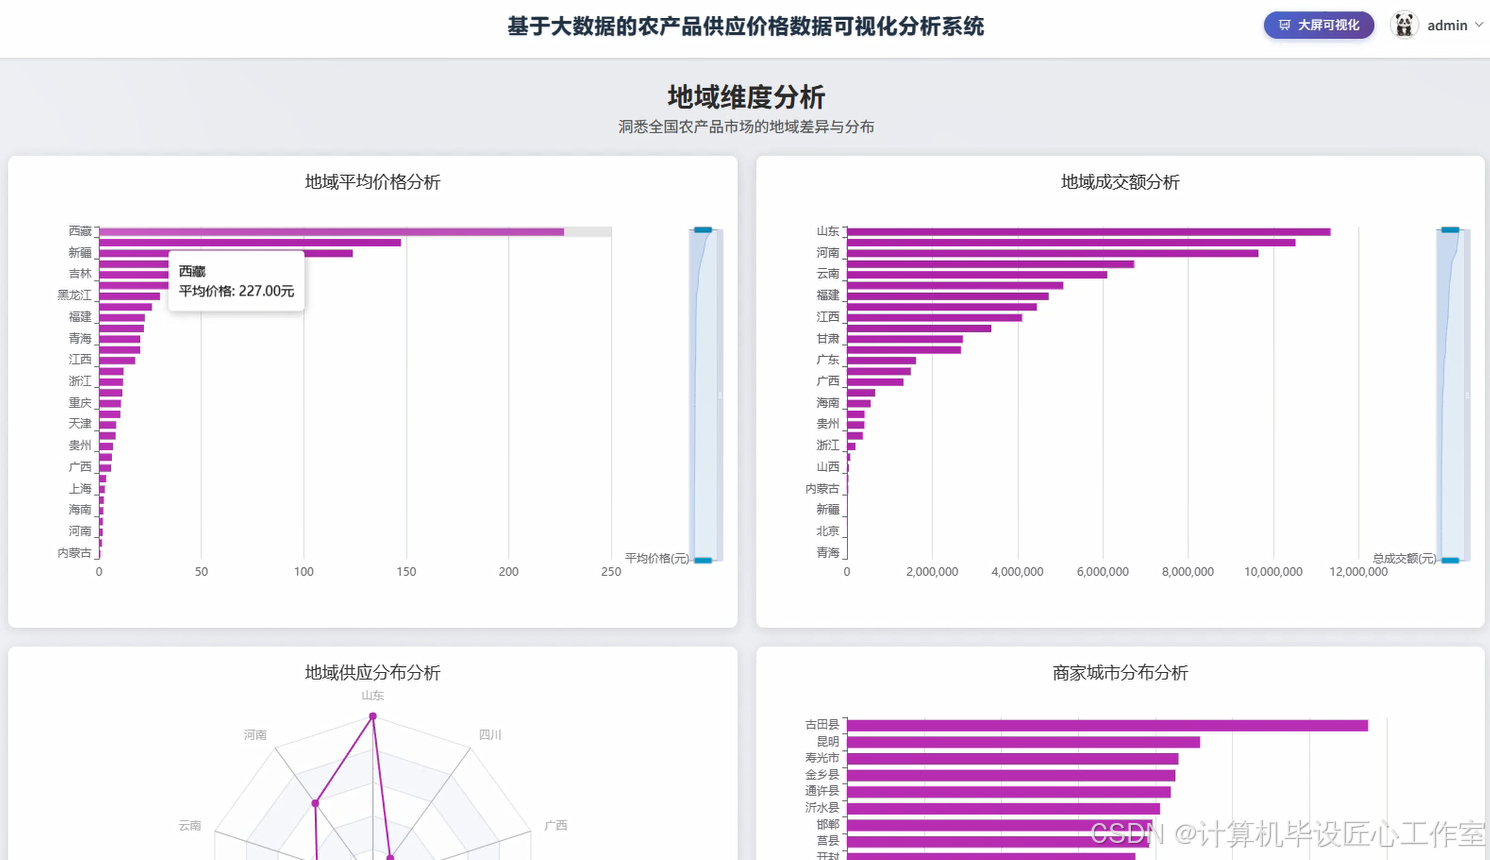Click the subtitle 洞悉全国农产品市场的地域差异与分布
1490x860 pixels.
(746, 127)
